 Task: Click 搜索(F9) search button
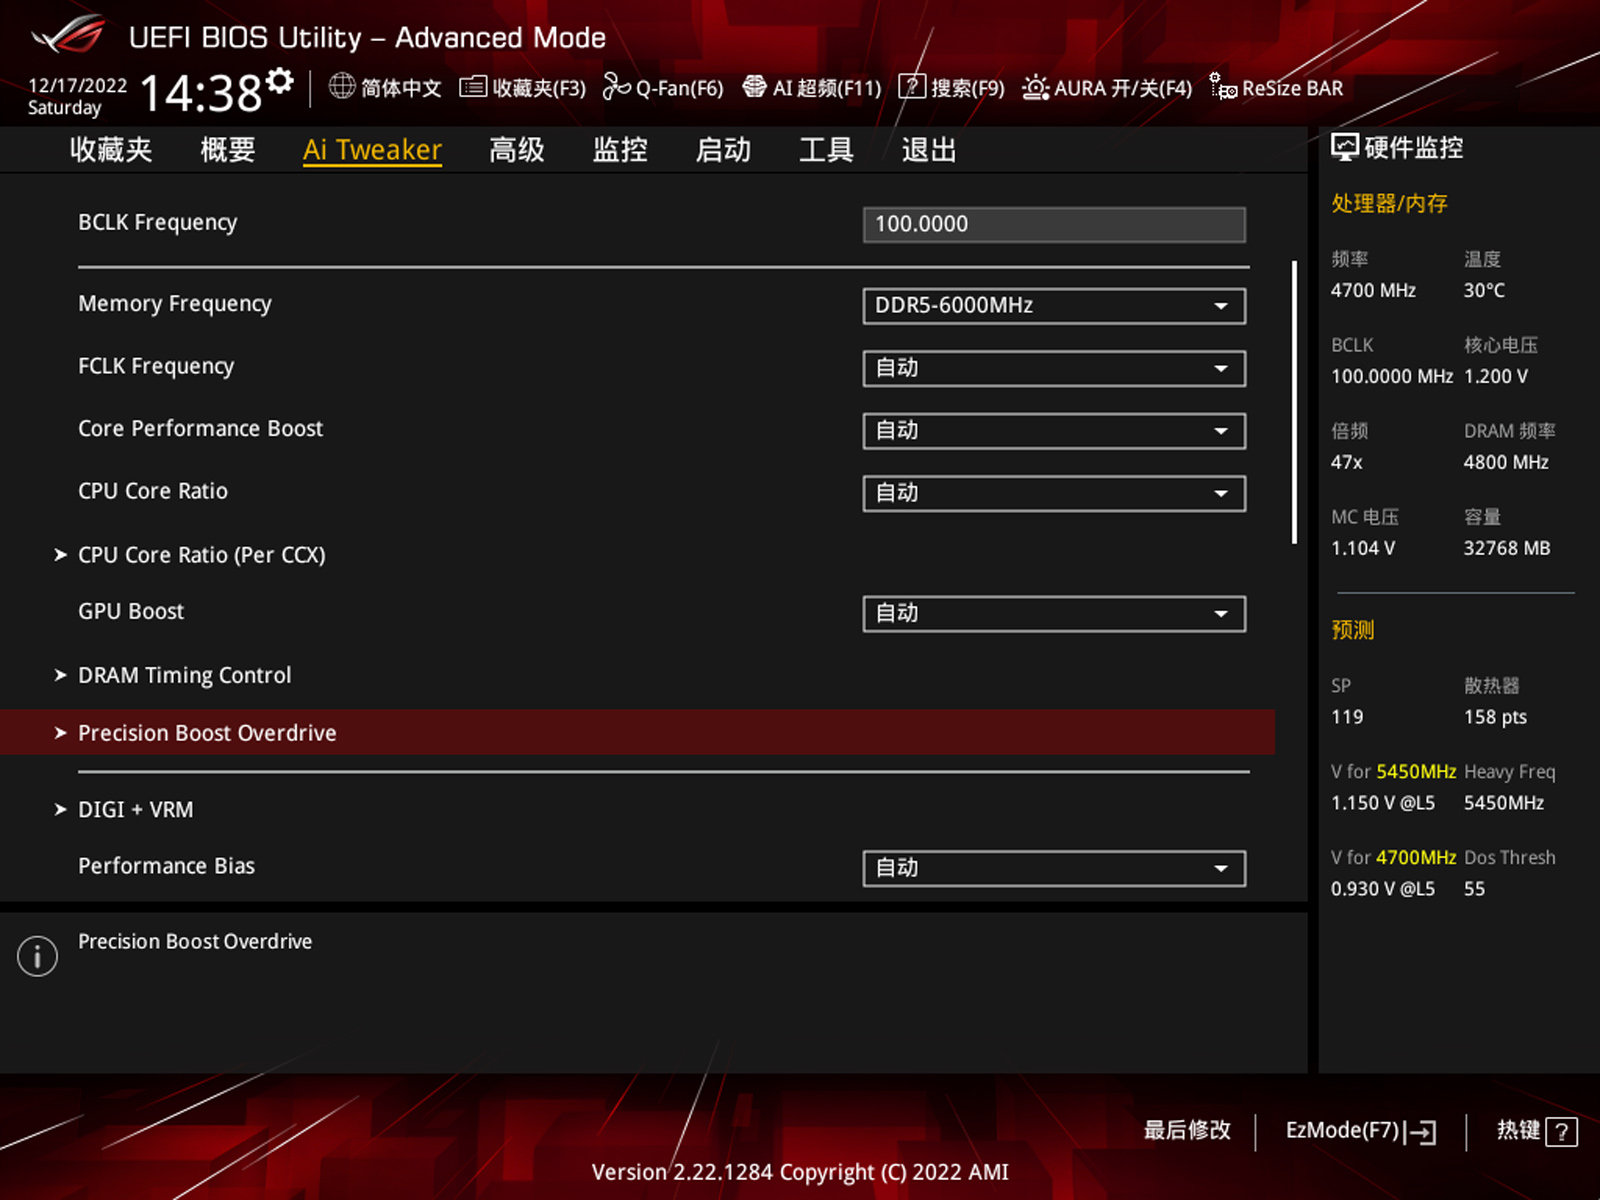point(967,88)
